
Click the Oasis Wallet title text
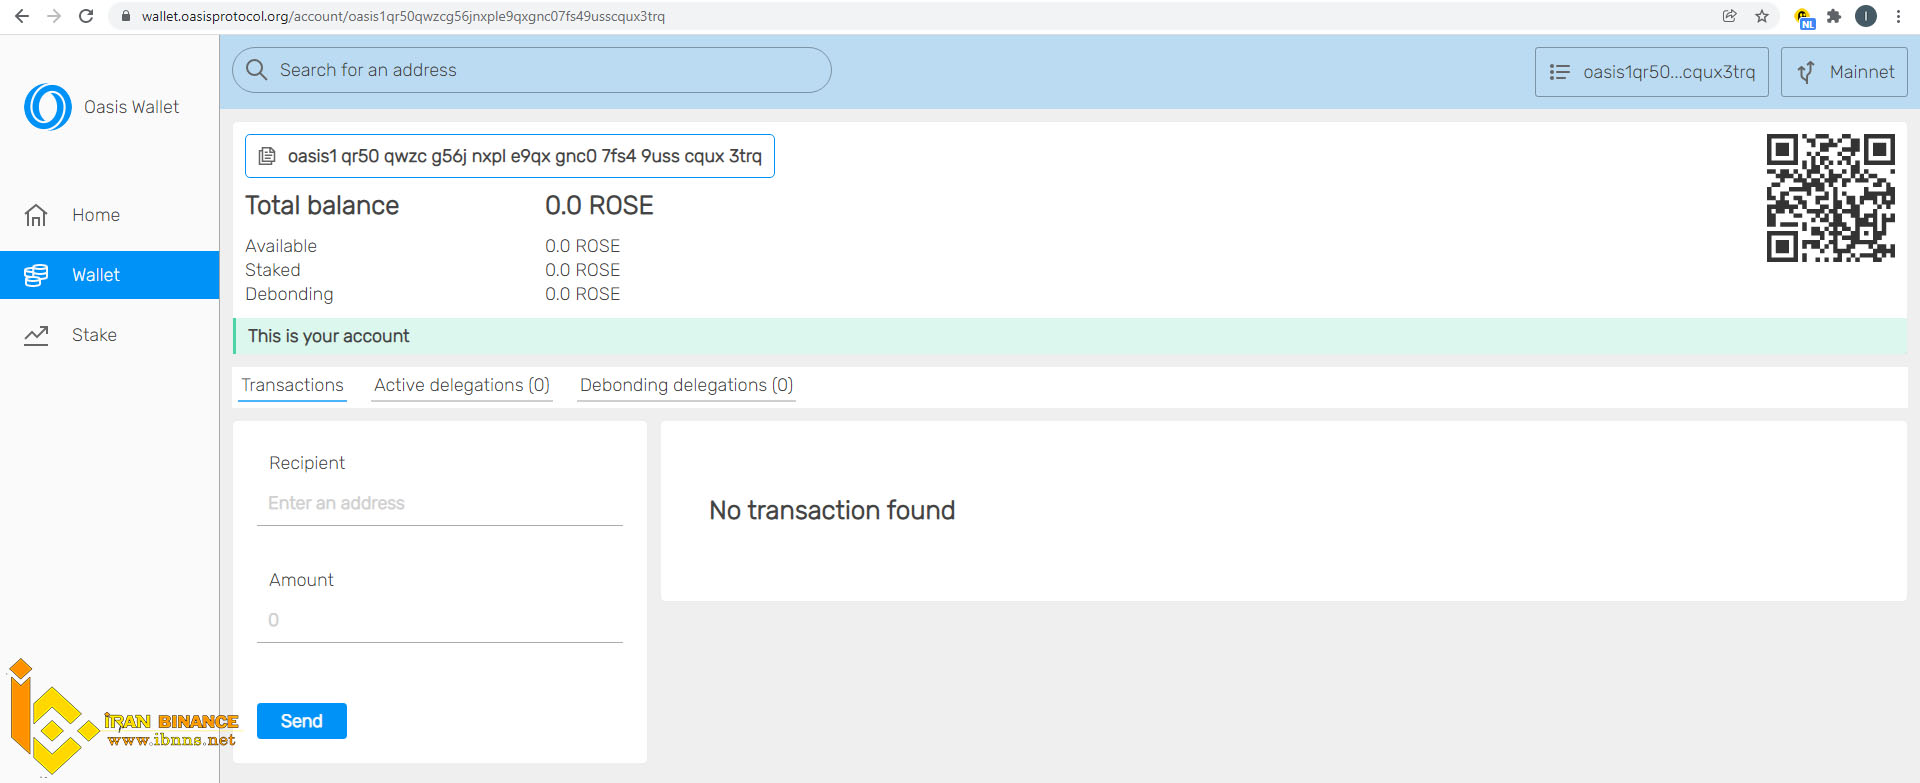(x=132, y=107)
